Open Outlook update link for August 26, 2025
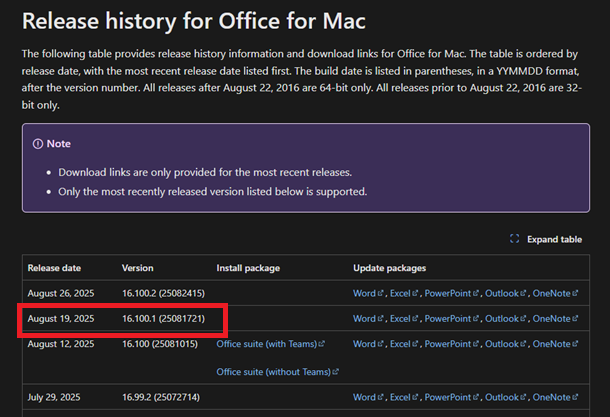Image resolution: width=610 pixels, height=417 pixels. [x=505, y=293]
